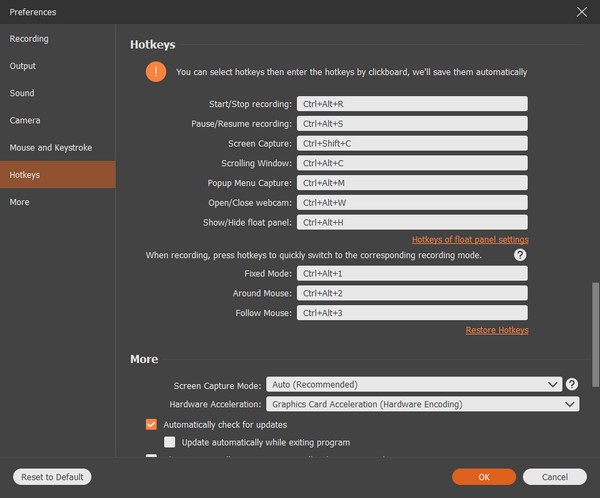Switch to the Output settings tab
Viewport: 600px width, 498px height.
(x=23, y=66)
